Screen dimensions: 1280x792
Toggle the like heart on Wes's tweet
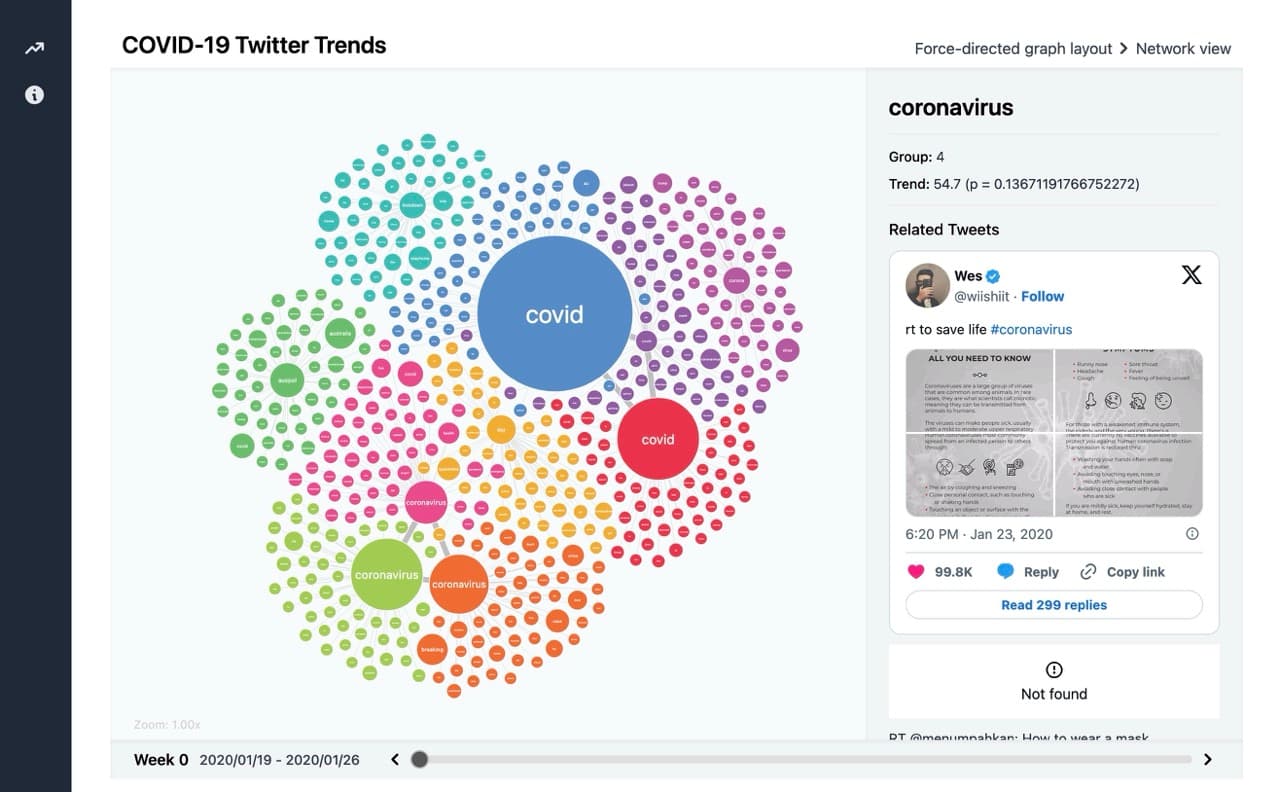[915, 571]
